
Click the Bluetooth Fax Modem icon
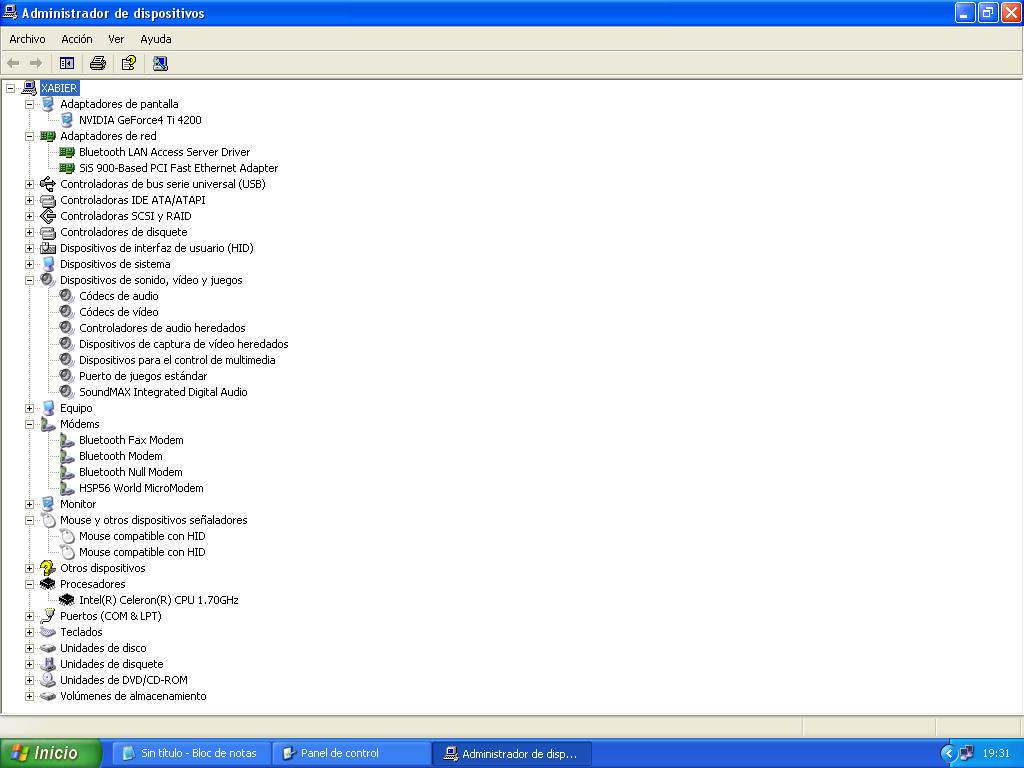tap(67, 440)
